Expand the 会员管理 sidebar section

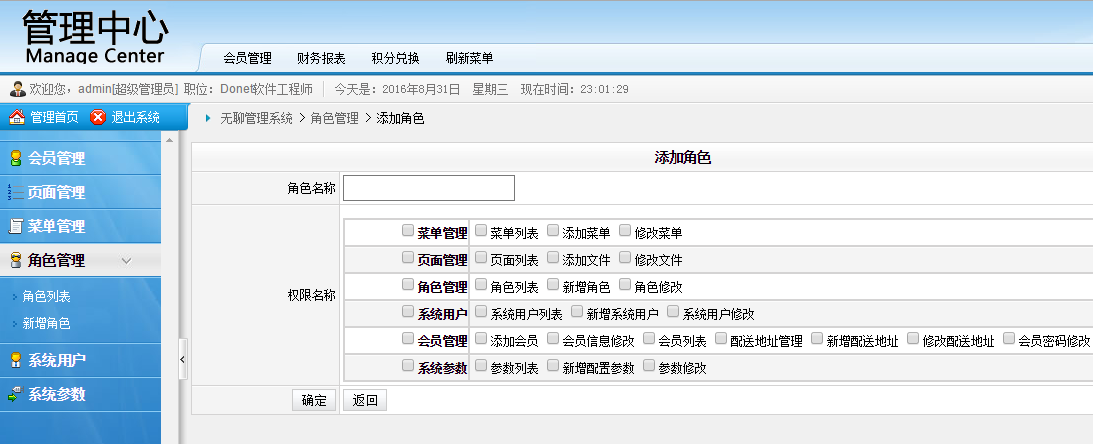click(80, 158)
